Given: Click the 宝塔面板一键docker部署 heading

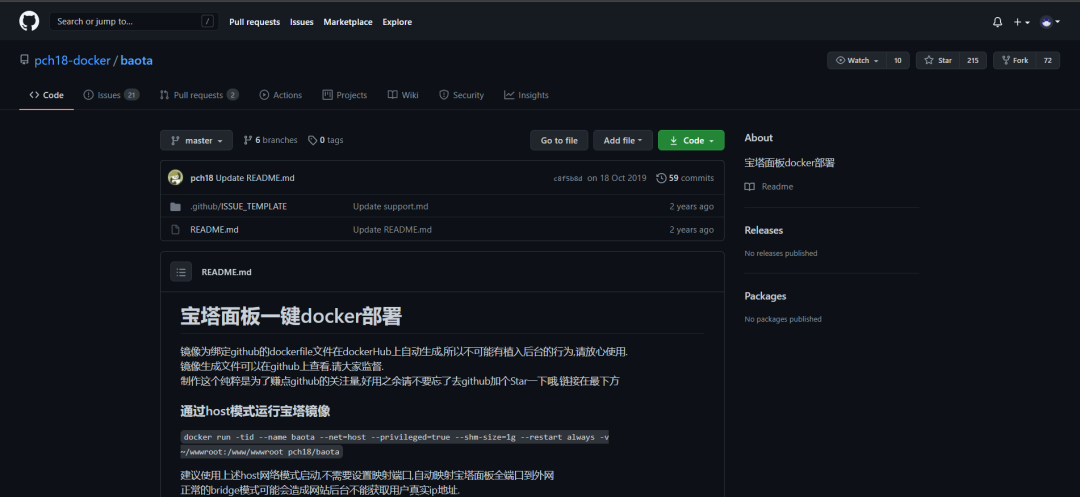Looking at the screenshot, I should click(x=291, y=317).
